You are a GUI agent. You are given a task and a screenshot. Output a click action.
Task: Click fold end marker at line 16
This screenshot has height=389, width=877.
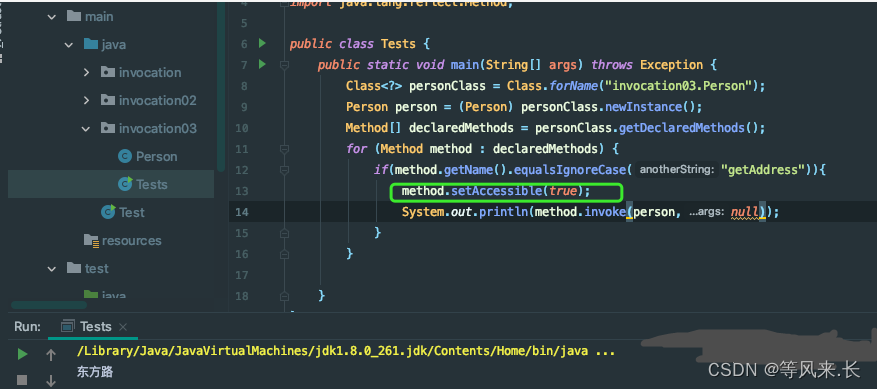pyautogui.click(x=284, y=254)
